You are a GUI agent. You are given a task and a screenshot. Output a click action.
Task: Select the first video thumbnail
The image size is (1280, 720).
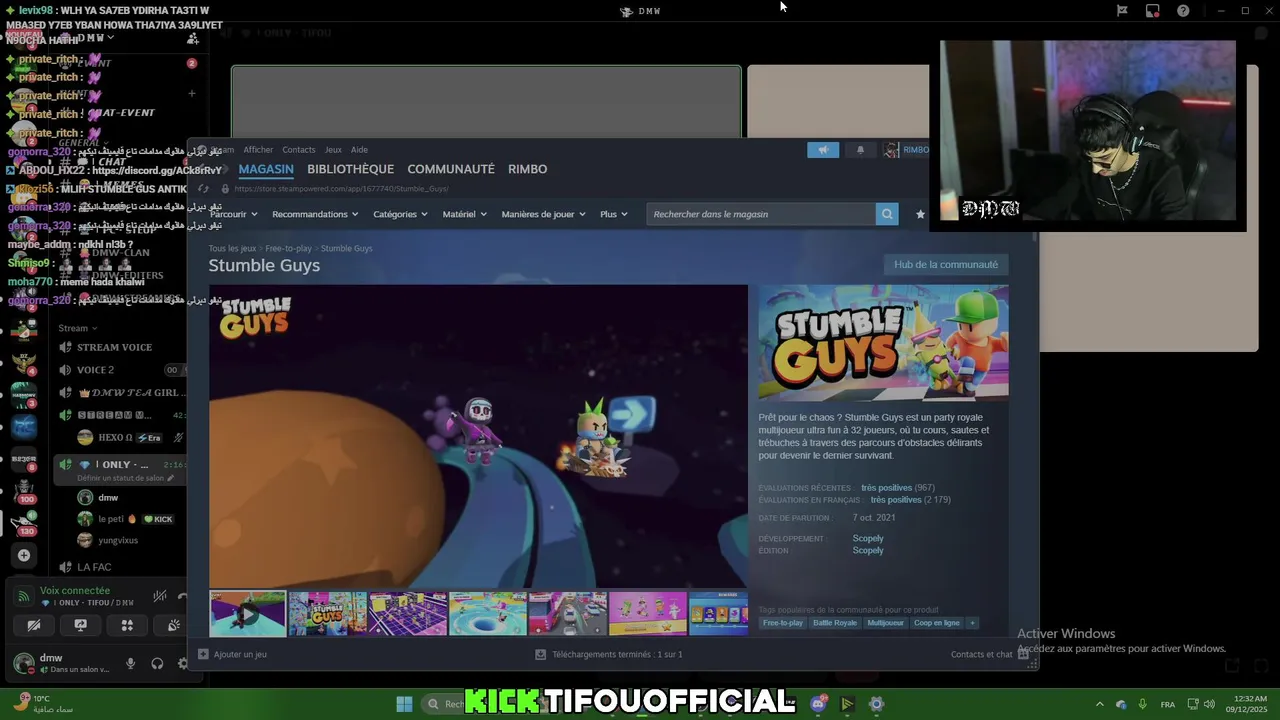247,614
